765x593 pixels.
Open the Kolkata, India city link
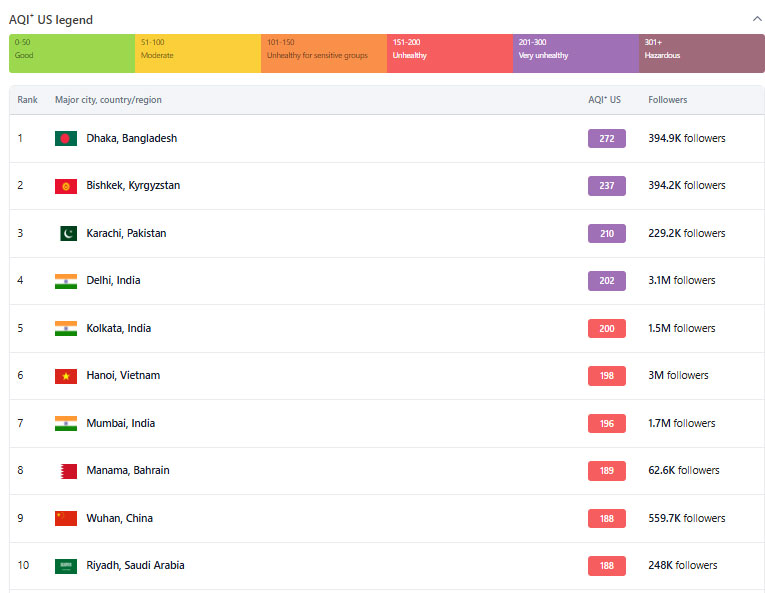(119, 328)
